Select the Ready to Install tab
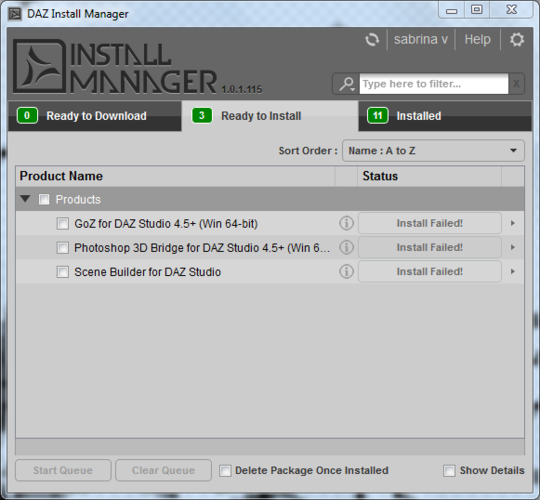The height and width of the screenshot is (500, 540). point(270,116)
